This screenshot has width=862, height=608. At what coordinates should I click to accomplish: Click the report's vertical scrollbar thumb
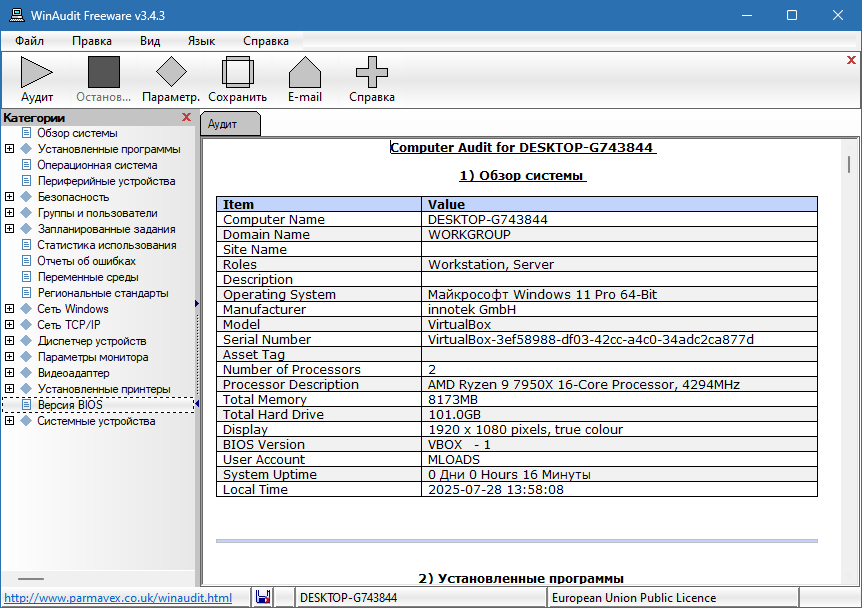tap(849, 164)
